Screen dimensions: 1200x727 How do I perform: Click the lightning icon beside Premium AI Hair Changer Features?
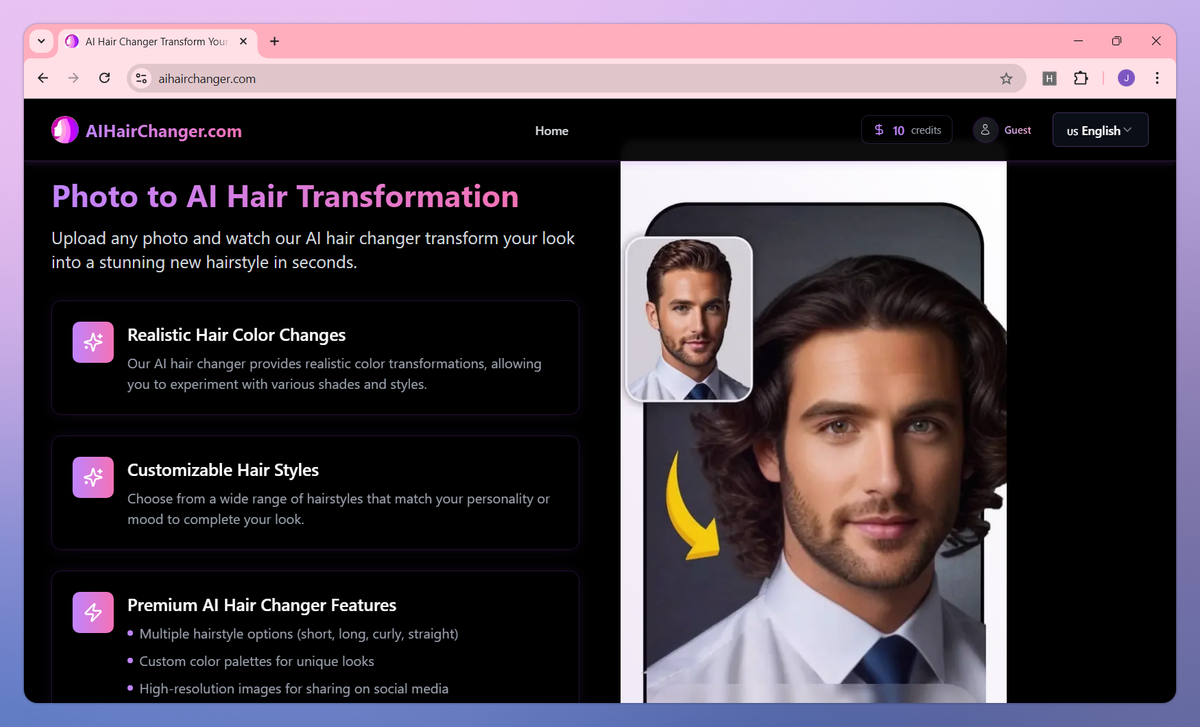[x=93, y=612]
